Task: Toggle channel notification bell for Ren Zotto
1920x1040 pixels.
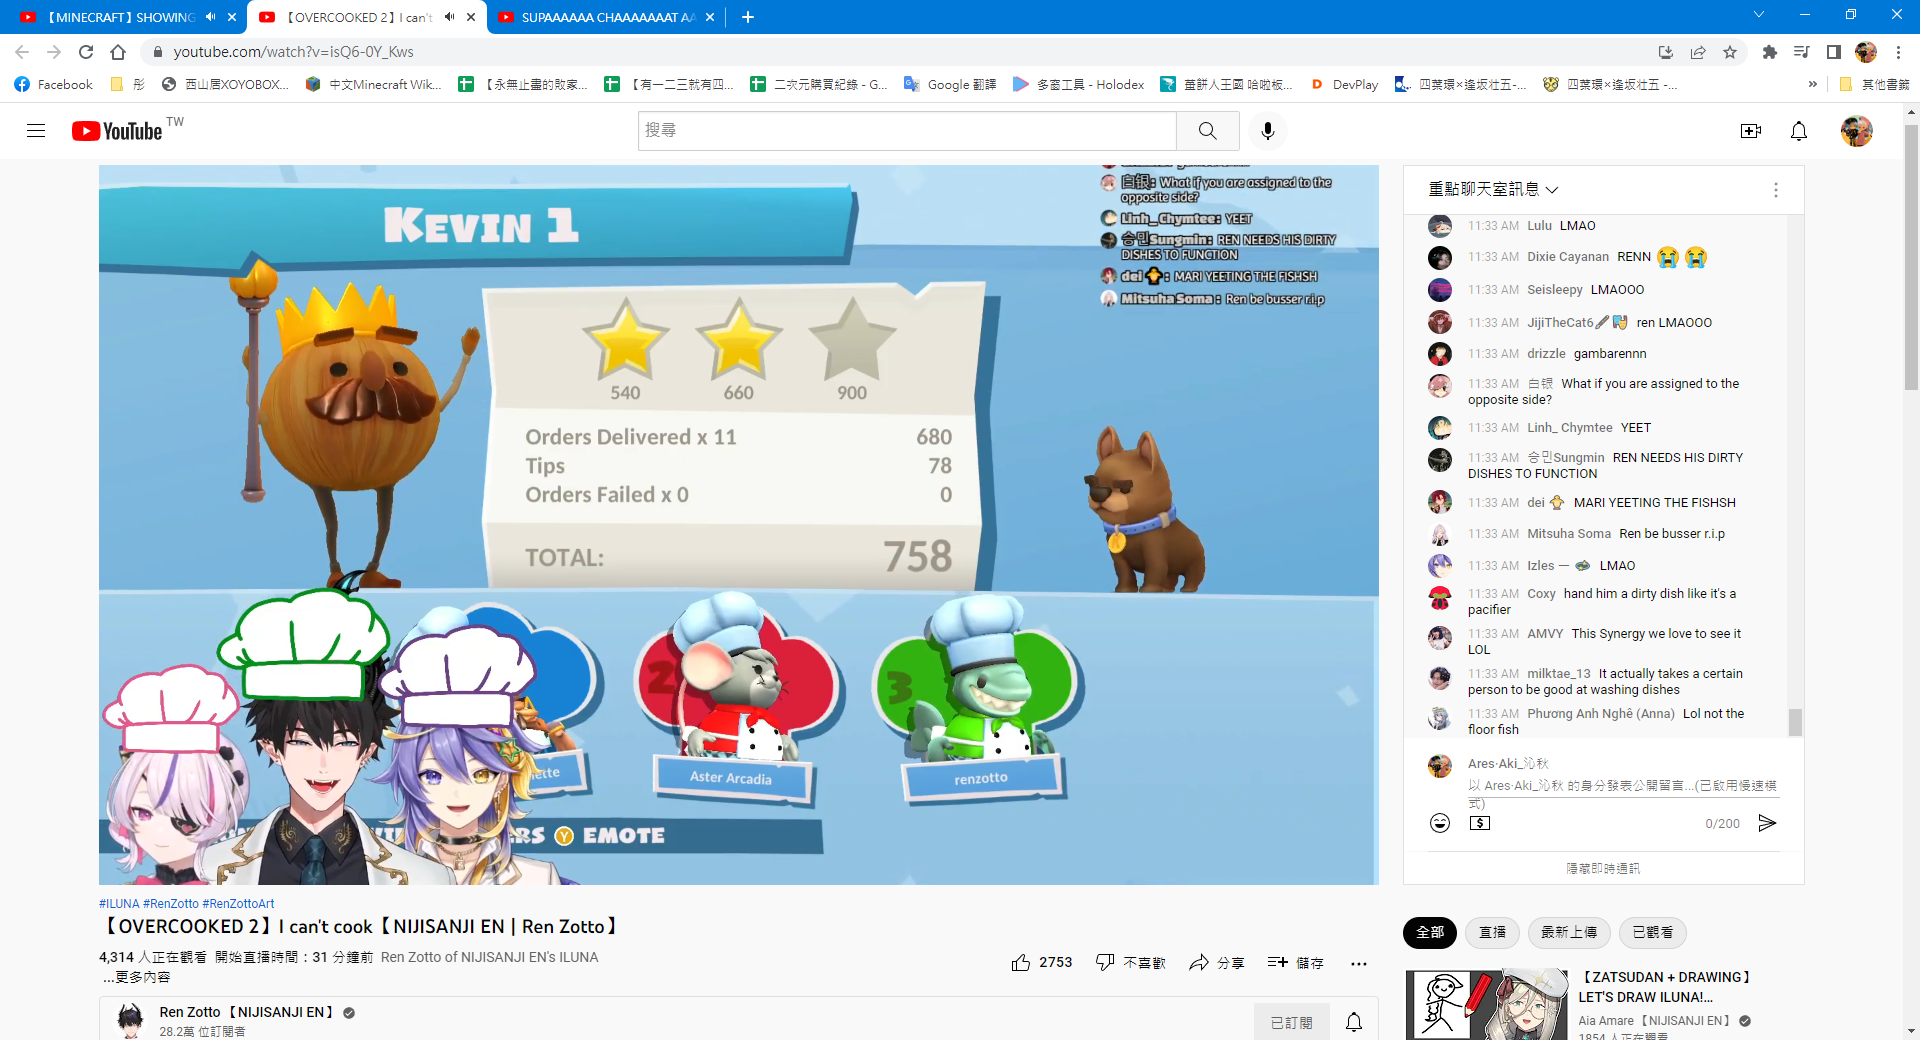Action: [1354, 1022]
